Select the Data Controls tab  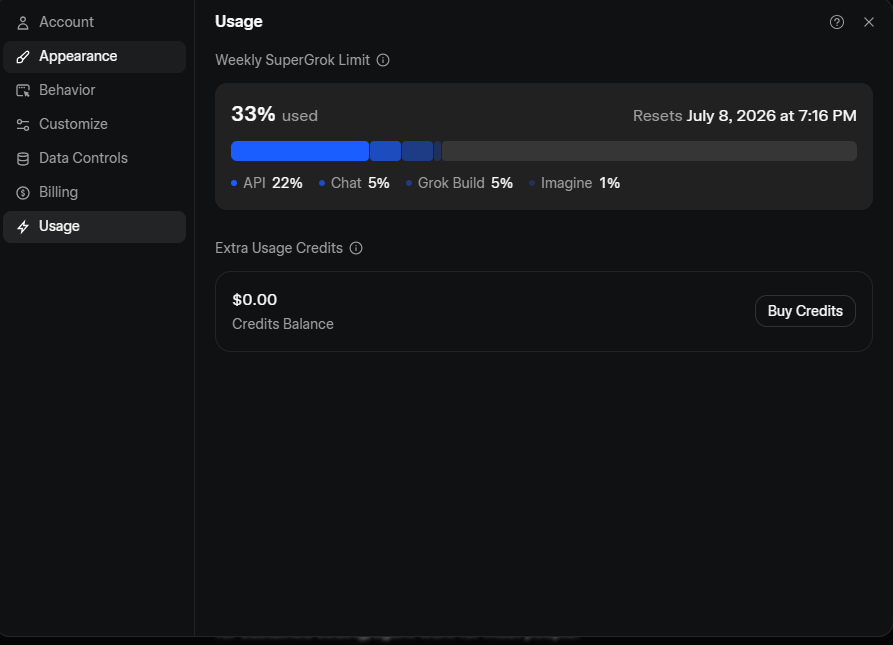[x=95, y=158]
